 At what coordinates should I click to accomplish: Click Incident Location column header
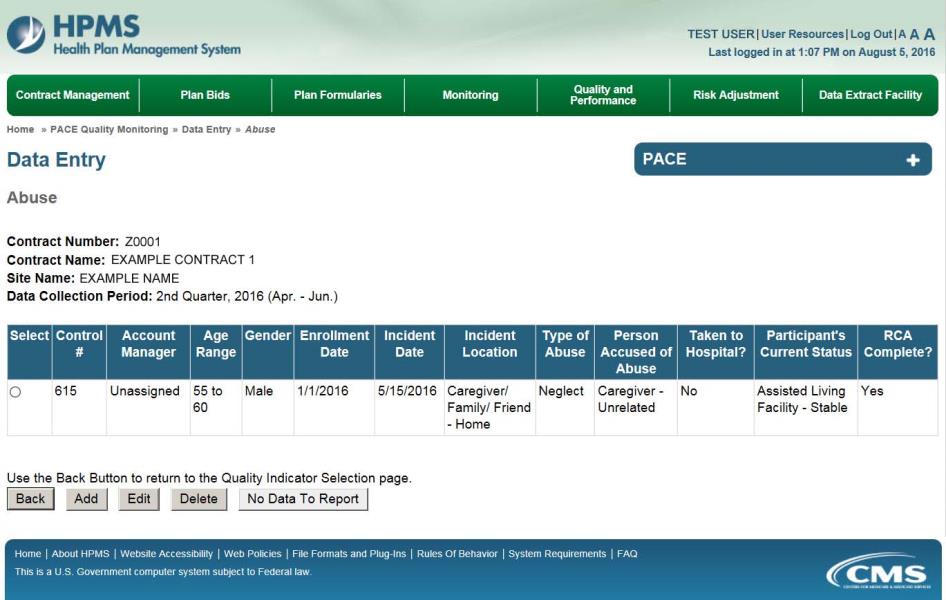click(x=490, y=352)
